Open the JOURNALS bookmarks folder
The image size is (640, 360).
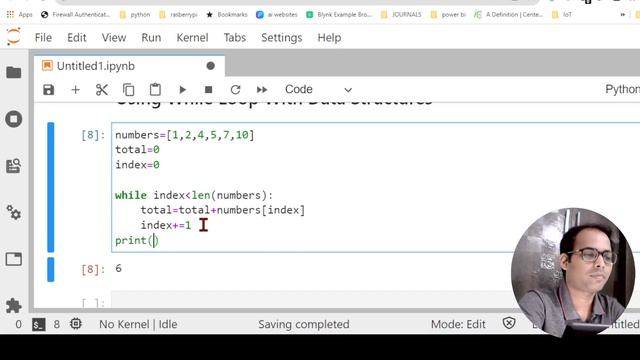(x=401, y=14)
